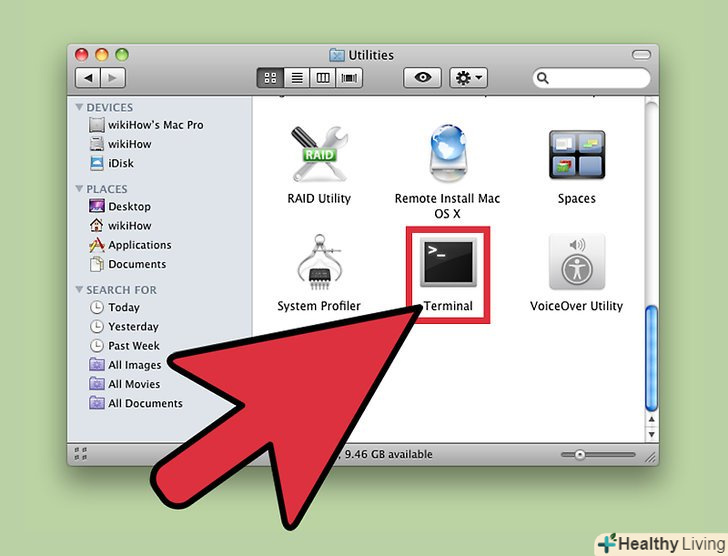
Task: Click the Quick Look eye button
Action: pyautogui.click(x=422, y=78)
